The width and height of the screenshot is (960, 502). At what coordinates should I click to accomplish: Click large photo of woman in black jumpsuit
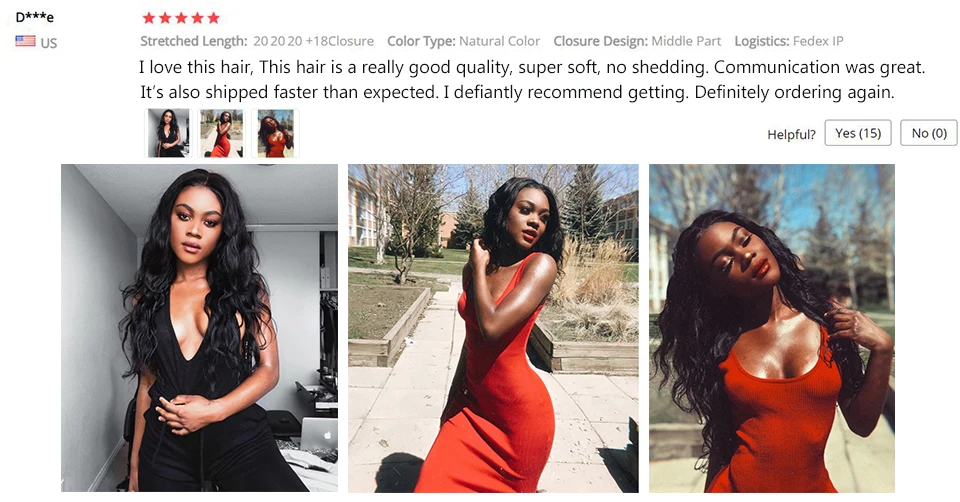pyautogui.click(x=200, y=328)
